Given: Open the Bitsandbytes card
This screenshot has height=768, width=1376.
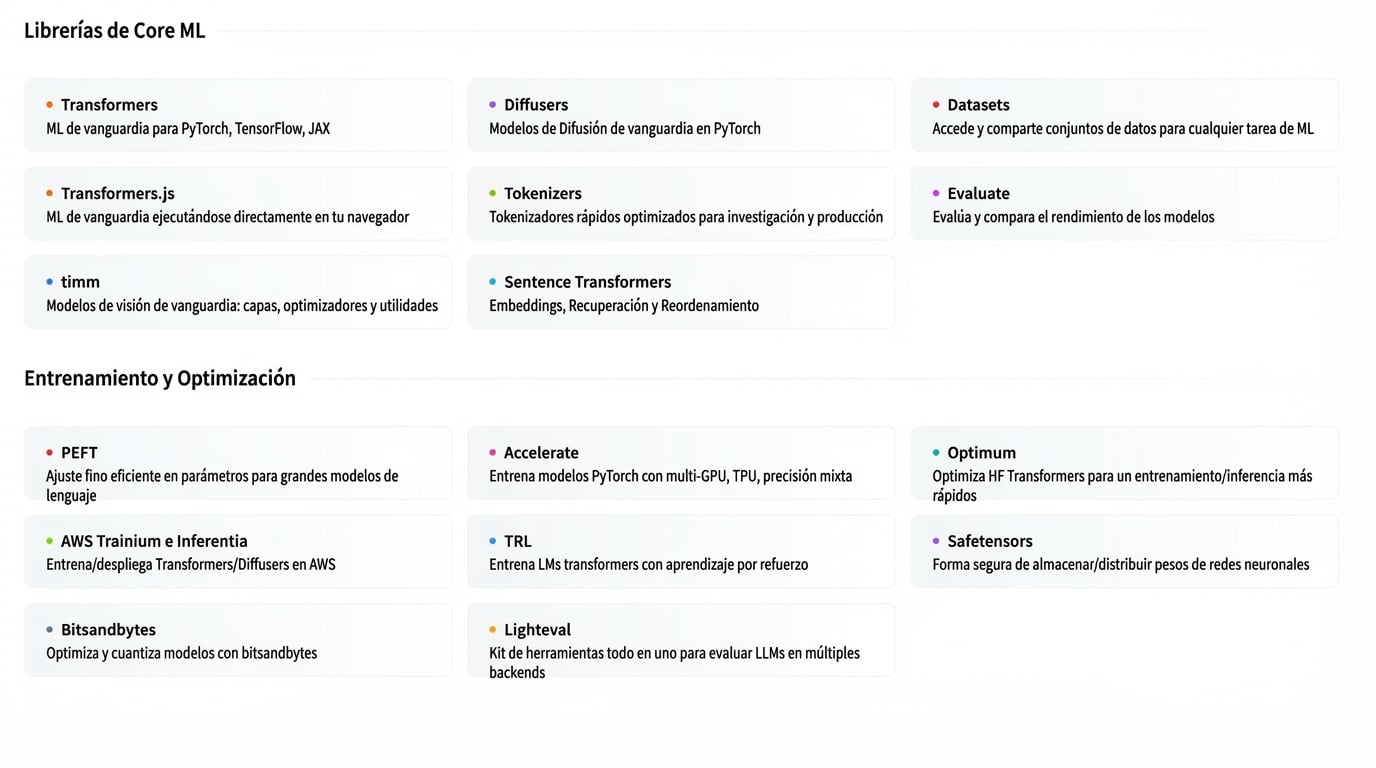Looking at the screenshot, I should tap(238, 641).
